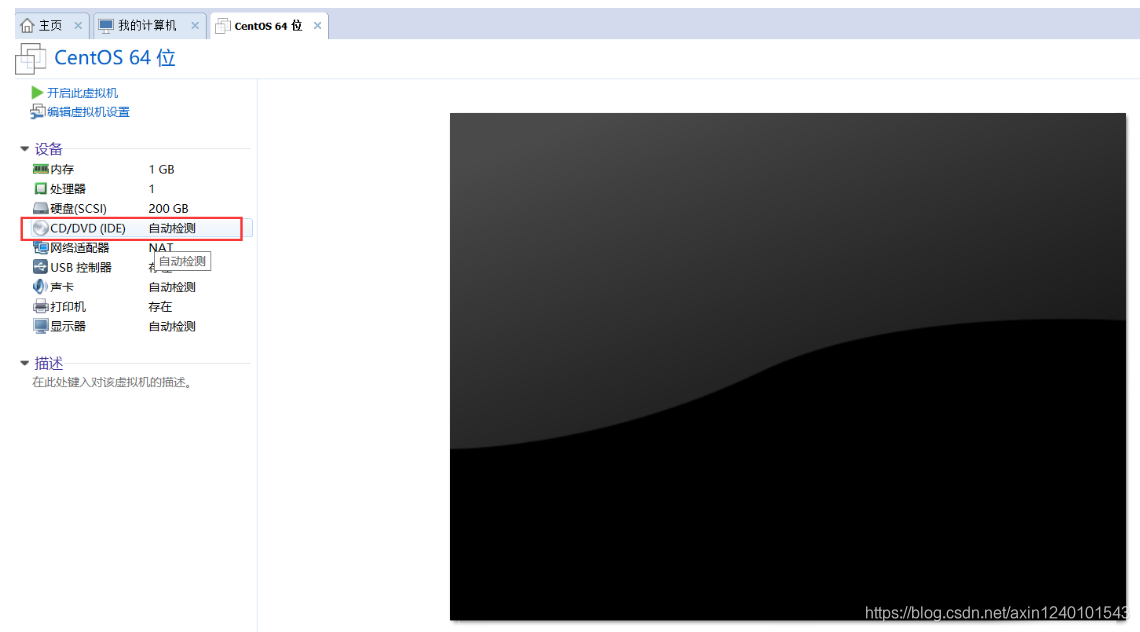This screenshot has width=1140, height=632.
Task: Click the network adapter 网络适配器 icon
Action: 41,247
